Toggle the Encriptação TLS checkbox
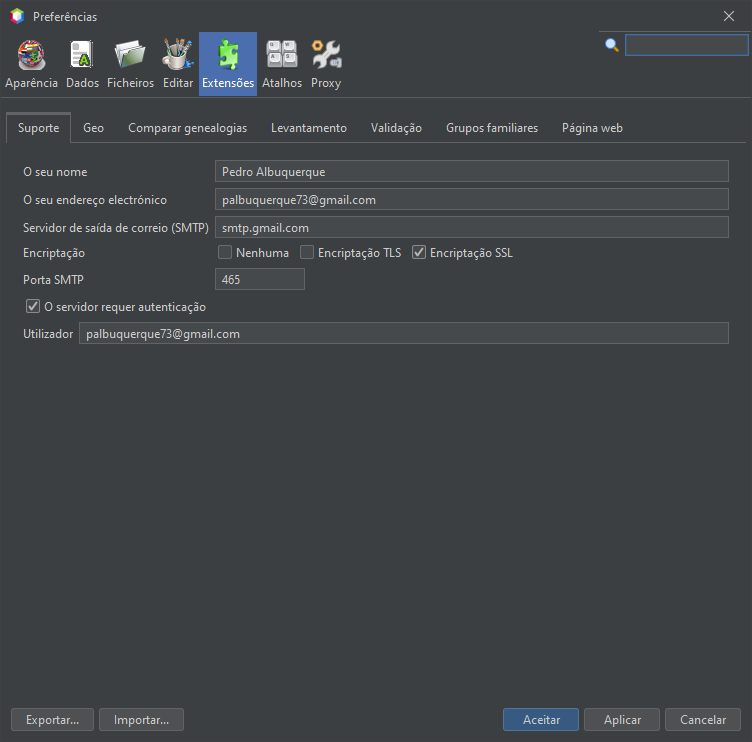This screenshot has height=742, width=752. click(308, 253)
